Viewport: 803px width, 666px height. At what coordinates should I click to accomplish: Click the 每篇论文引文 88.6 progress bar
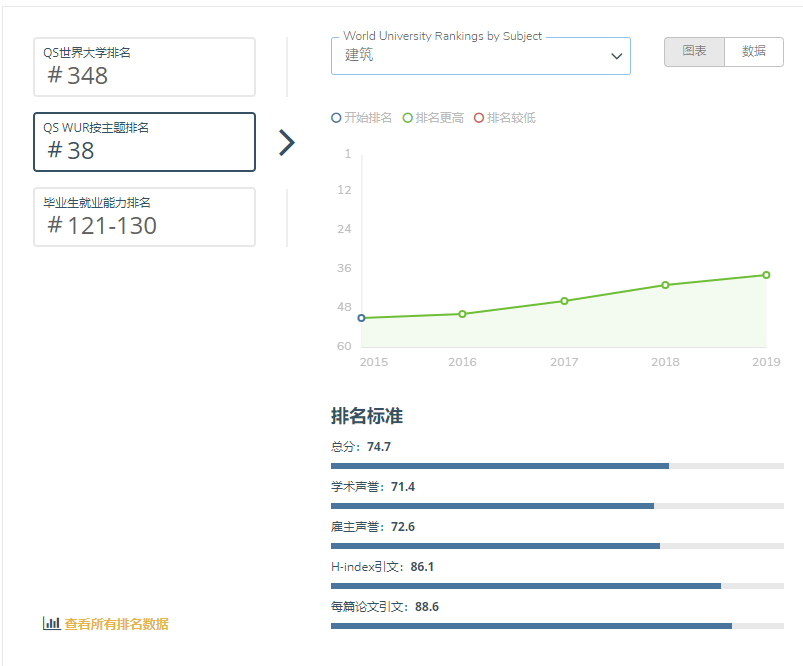pyautogui.click(x=556, y=626)
